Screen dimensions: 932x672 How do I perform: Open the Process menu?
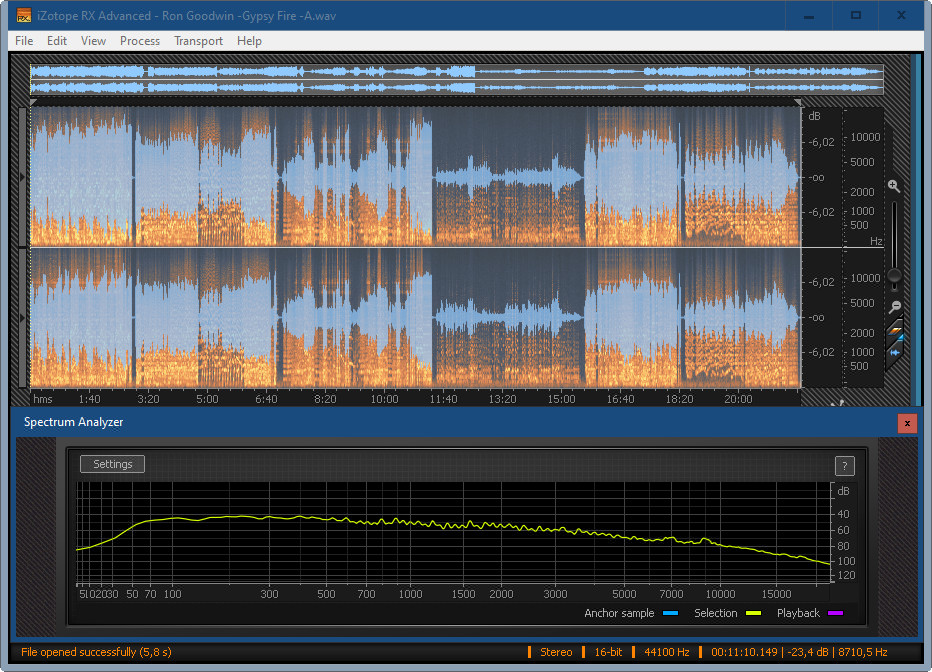[140, 41]
